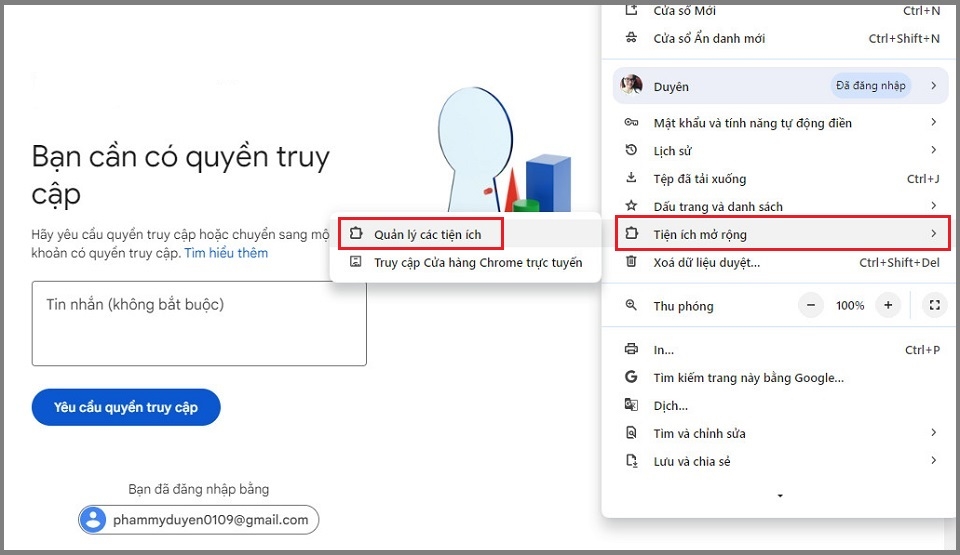Click the Yêu cầu quyền truy cập button
This screenshot has height=555, width=960.
pyautogui.click(x=126, y=407)
